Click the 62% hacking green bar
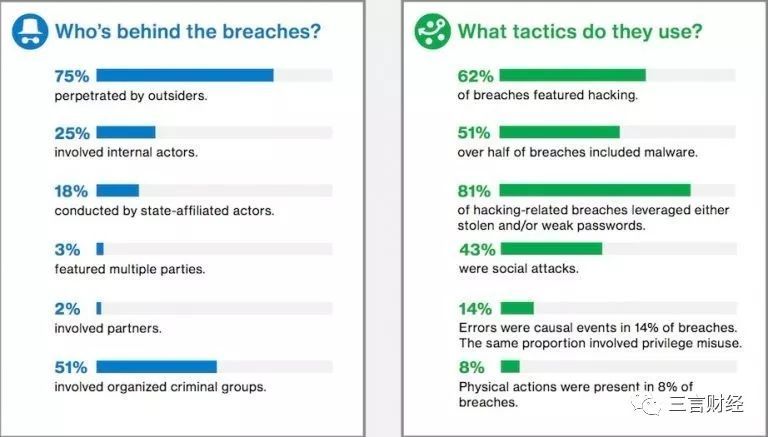 (572, 75)
